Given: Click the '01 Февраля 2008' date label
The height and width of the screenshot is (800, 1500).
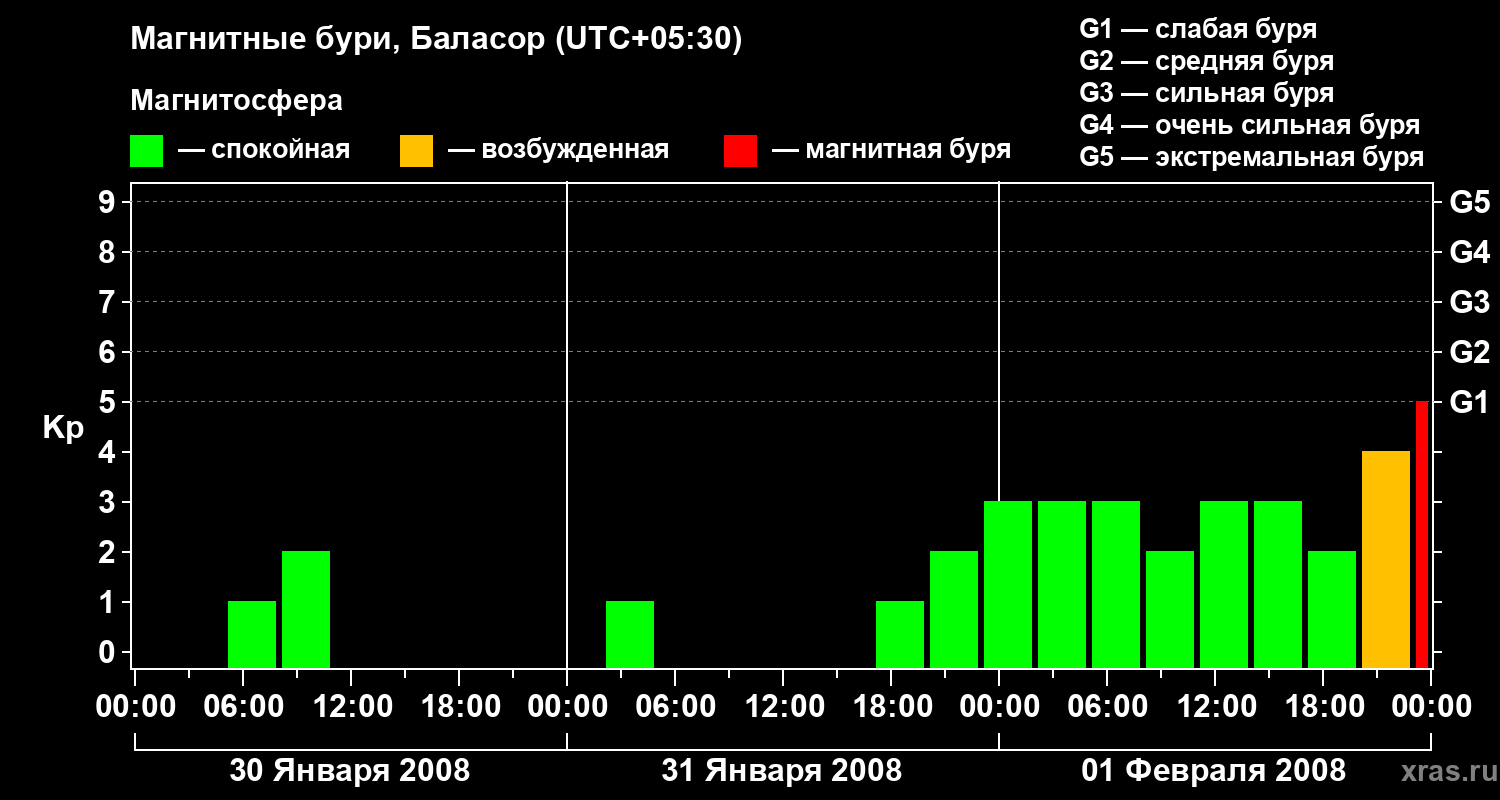Looking at the screenshot, I should point(1214,771).
